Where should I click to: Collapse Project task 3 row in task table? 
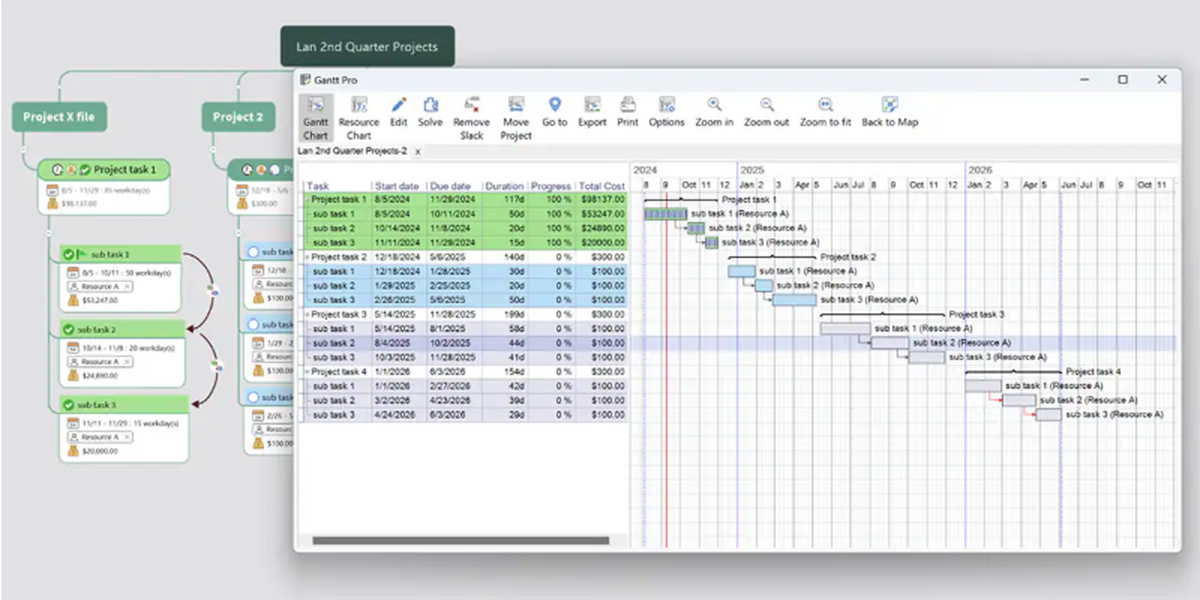click(307, 315)
